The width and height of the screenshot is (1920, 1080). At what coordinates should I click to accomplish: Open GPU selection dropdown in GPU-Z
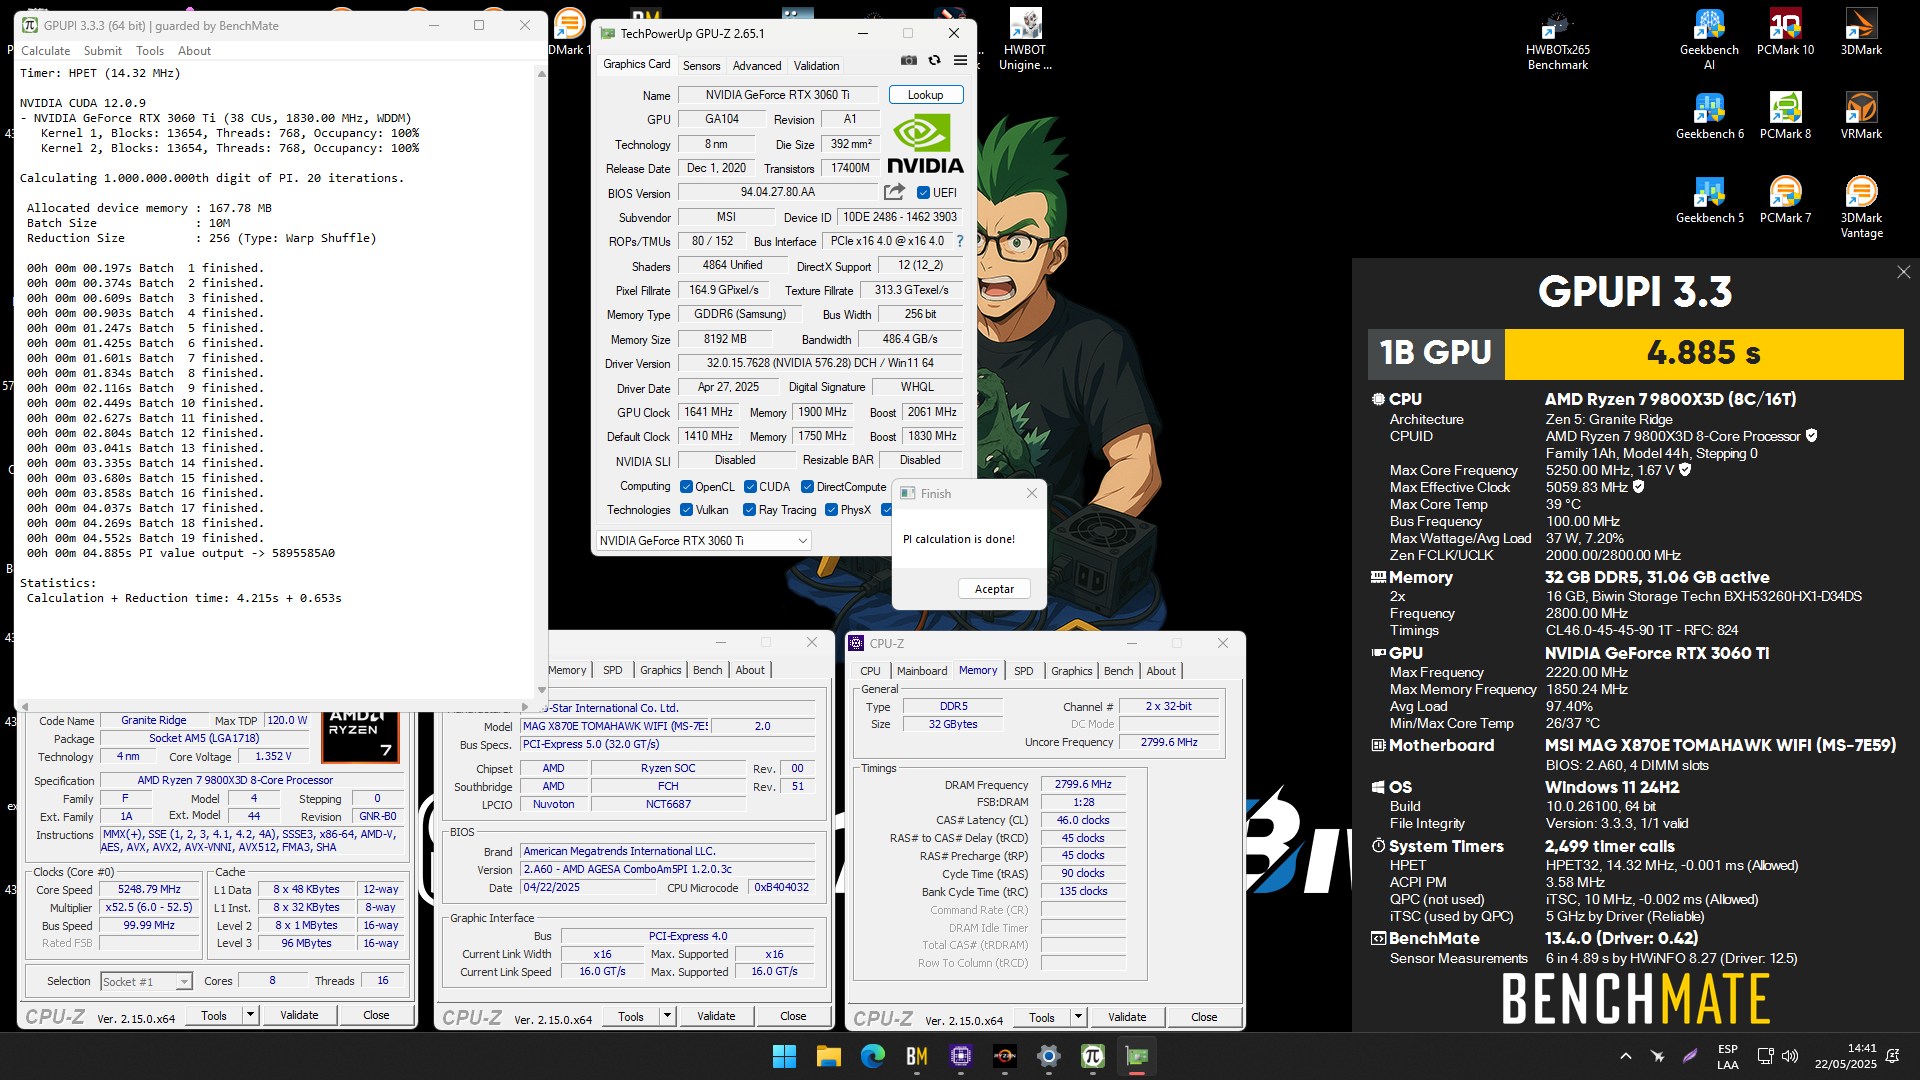point(703,541)
